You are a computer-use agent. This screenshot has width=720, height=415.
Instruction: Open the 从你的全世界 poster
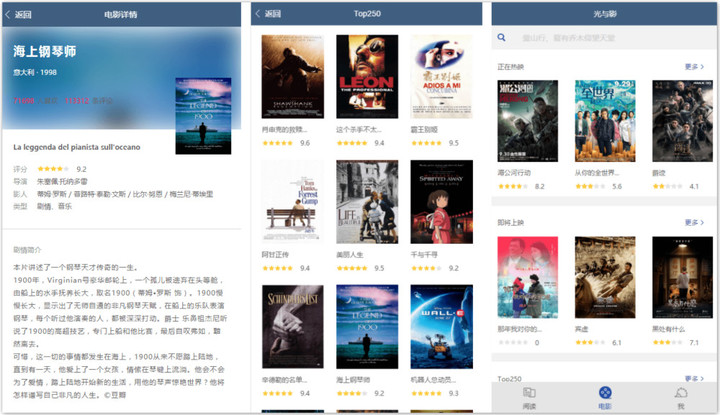(605, 121)
